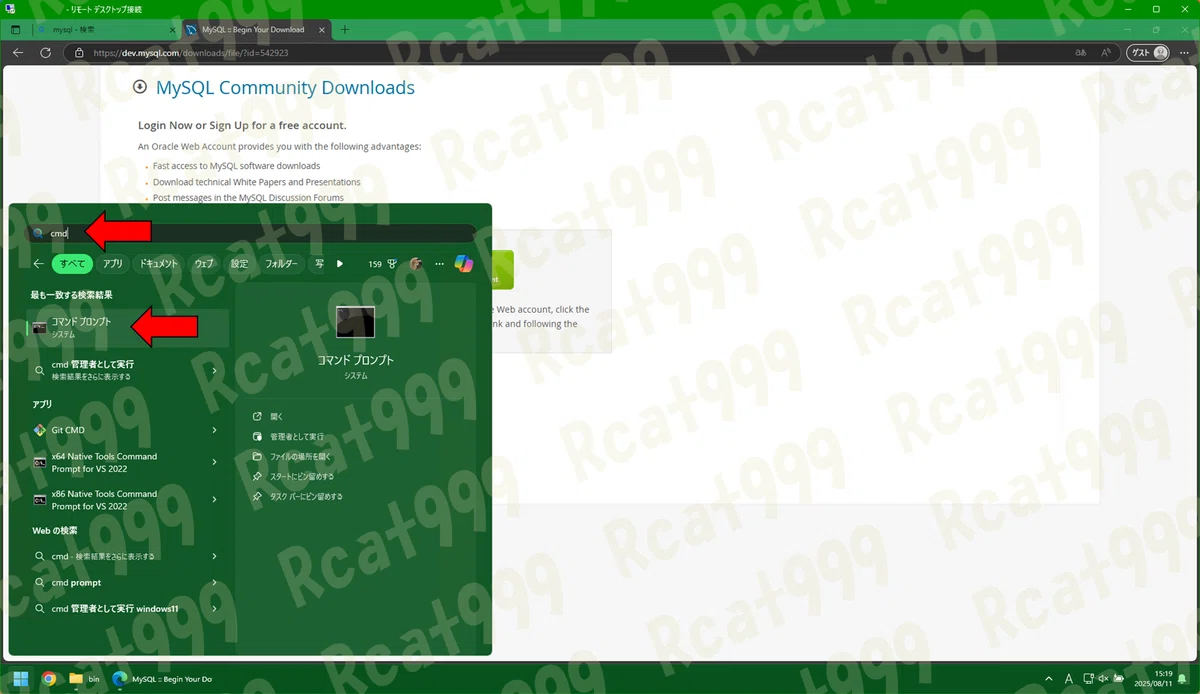Switch to the アプリ filter tab
1200x694 pixels.
[112, 264]
